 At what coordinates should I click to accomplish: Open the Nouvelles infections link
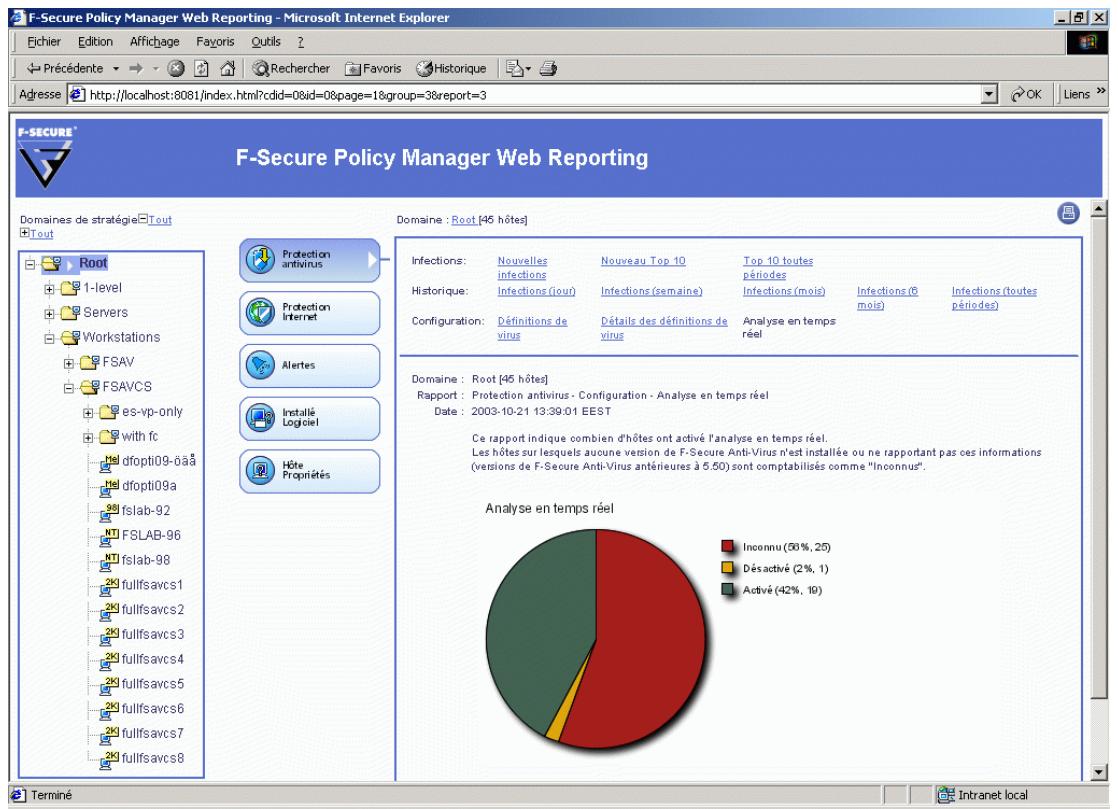point(523,268)
